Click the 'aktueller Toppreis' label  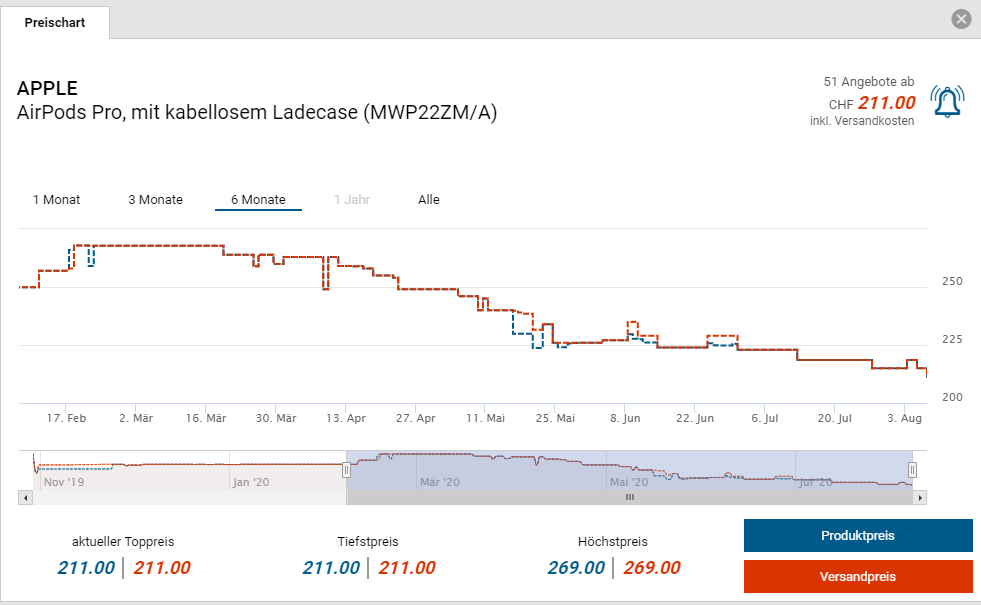pos(123,542)
